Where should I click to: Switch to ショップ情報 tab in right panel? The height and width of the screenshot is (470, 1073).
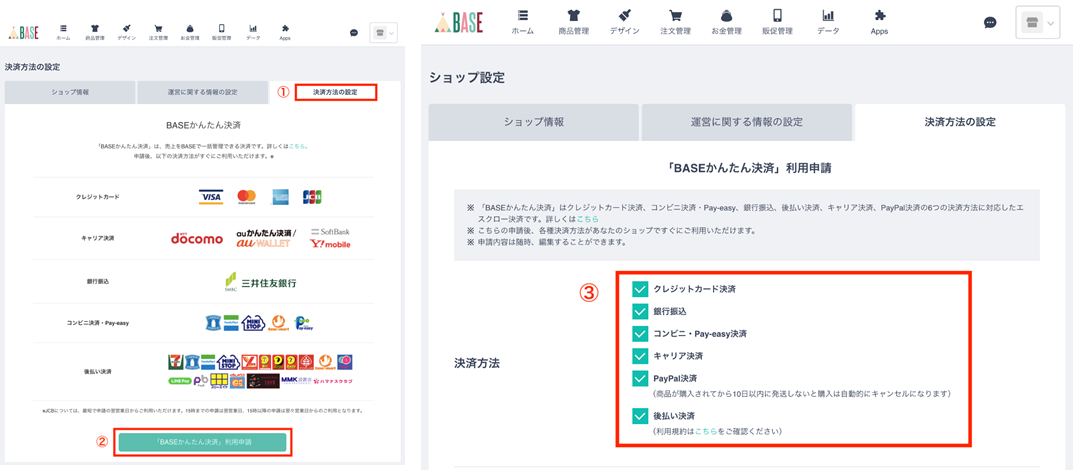pyautogui.click(x=533, y=122)
